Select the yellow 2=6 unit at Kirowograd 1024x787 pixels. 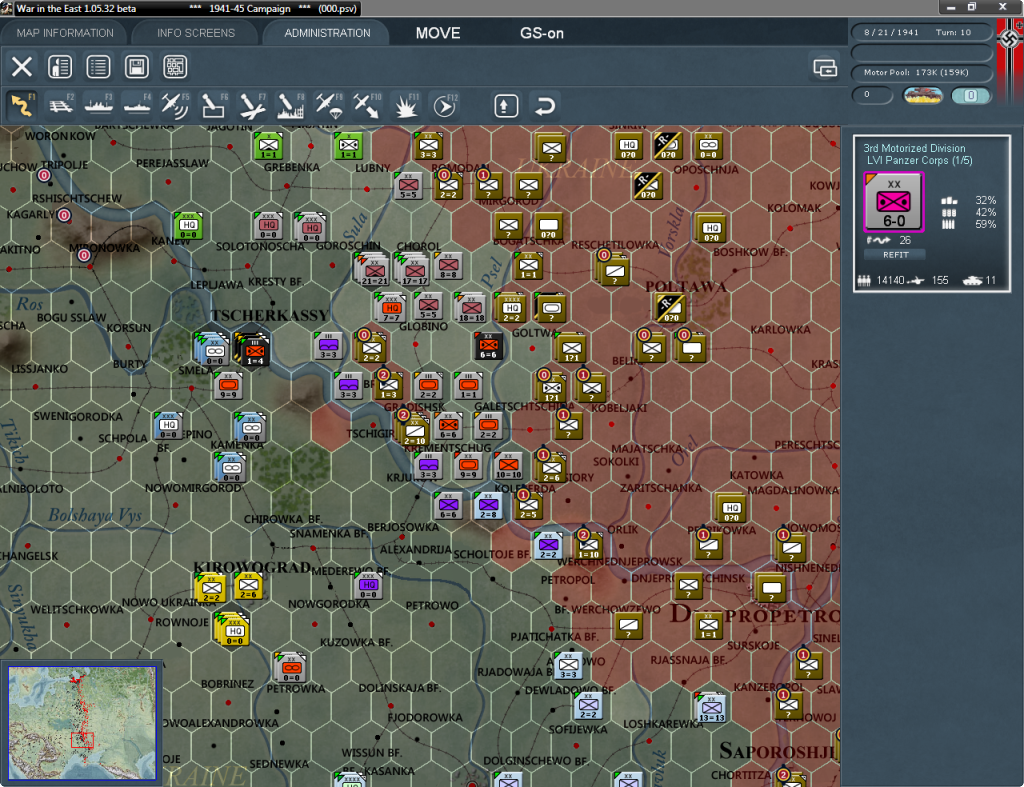click(x=248, y=586)
